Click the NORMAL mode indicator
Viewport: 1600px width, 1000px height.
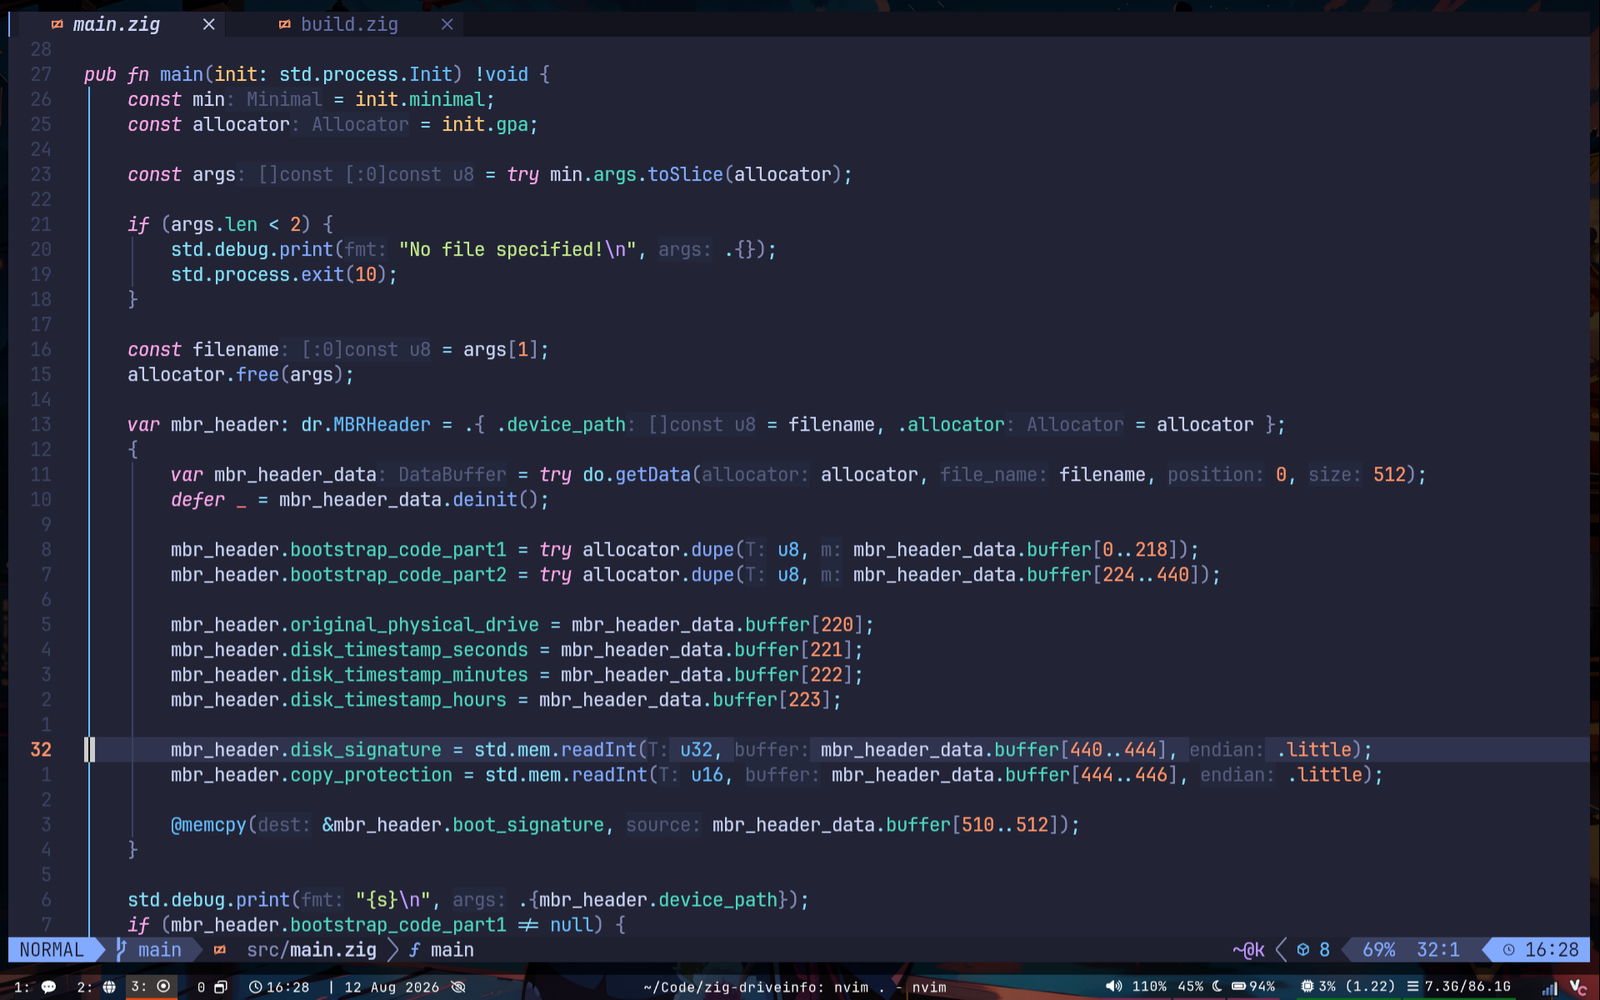click(x=52, y=950)
